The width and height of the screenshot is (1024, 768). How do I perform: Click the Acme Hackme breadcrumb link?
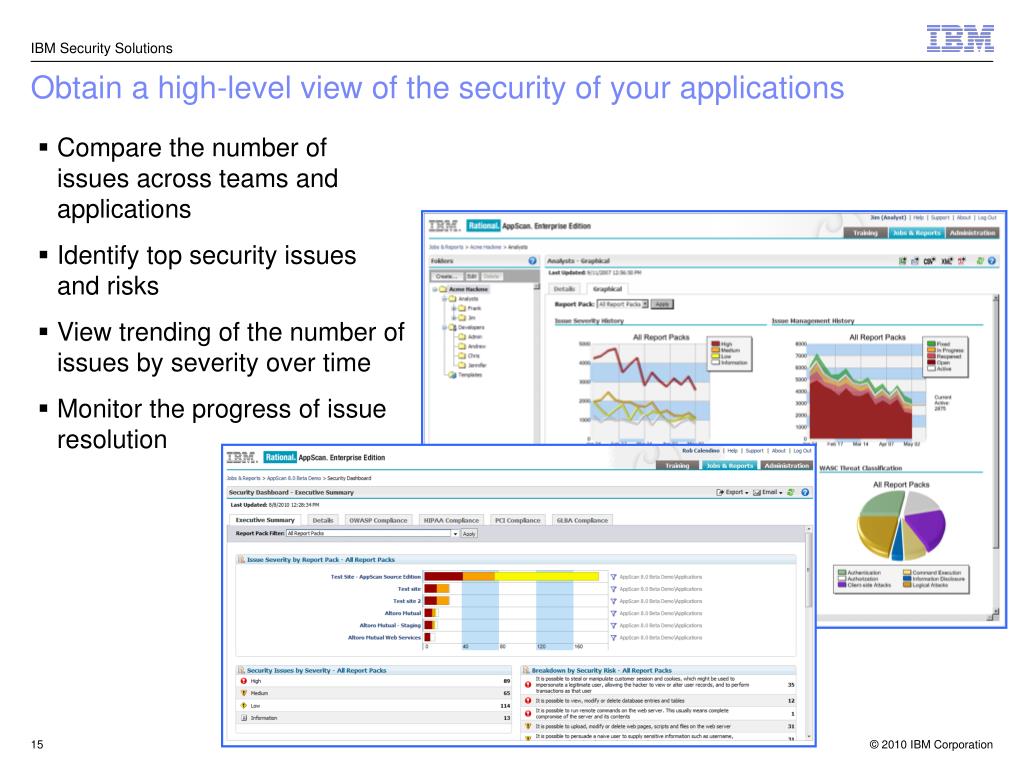(485, 247)
